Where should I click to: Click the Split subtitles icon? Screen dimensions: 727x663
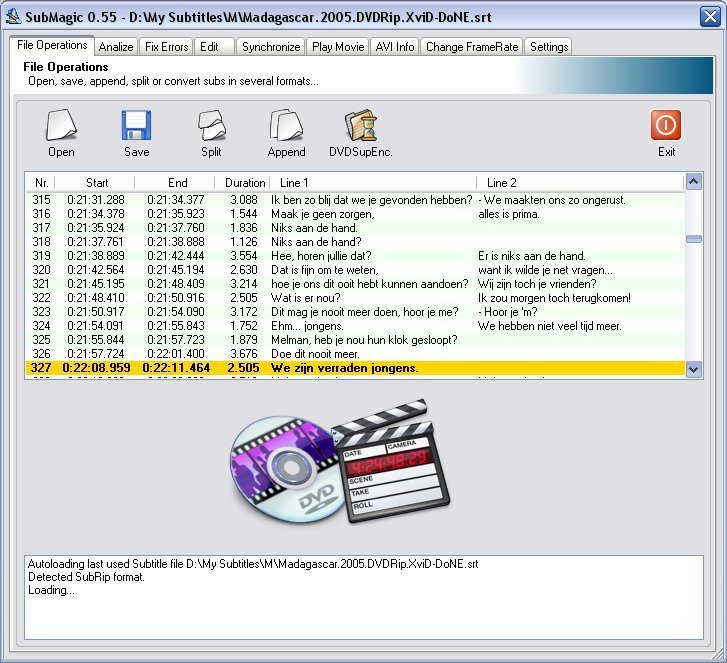point(211,126)
